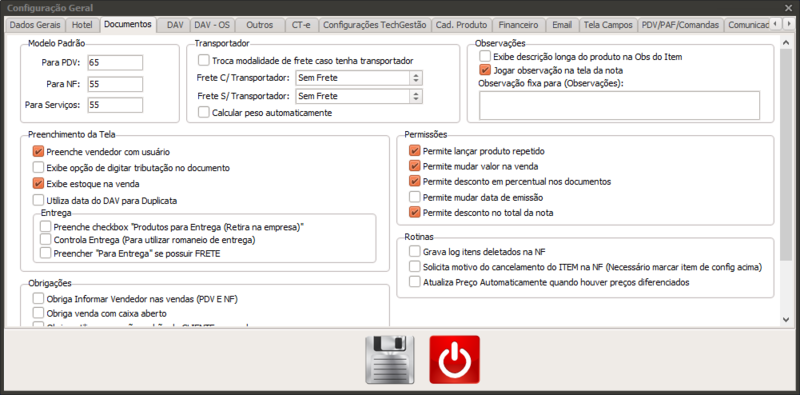Uncheck Preenche vendedor com usuário
Image resolution: width=800 pixels, height=395 pixels.
[38, 152]
